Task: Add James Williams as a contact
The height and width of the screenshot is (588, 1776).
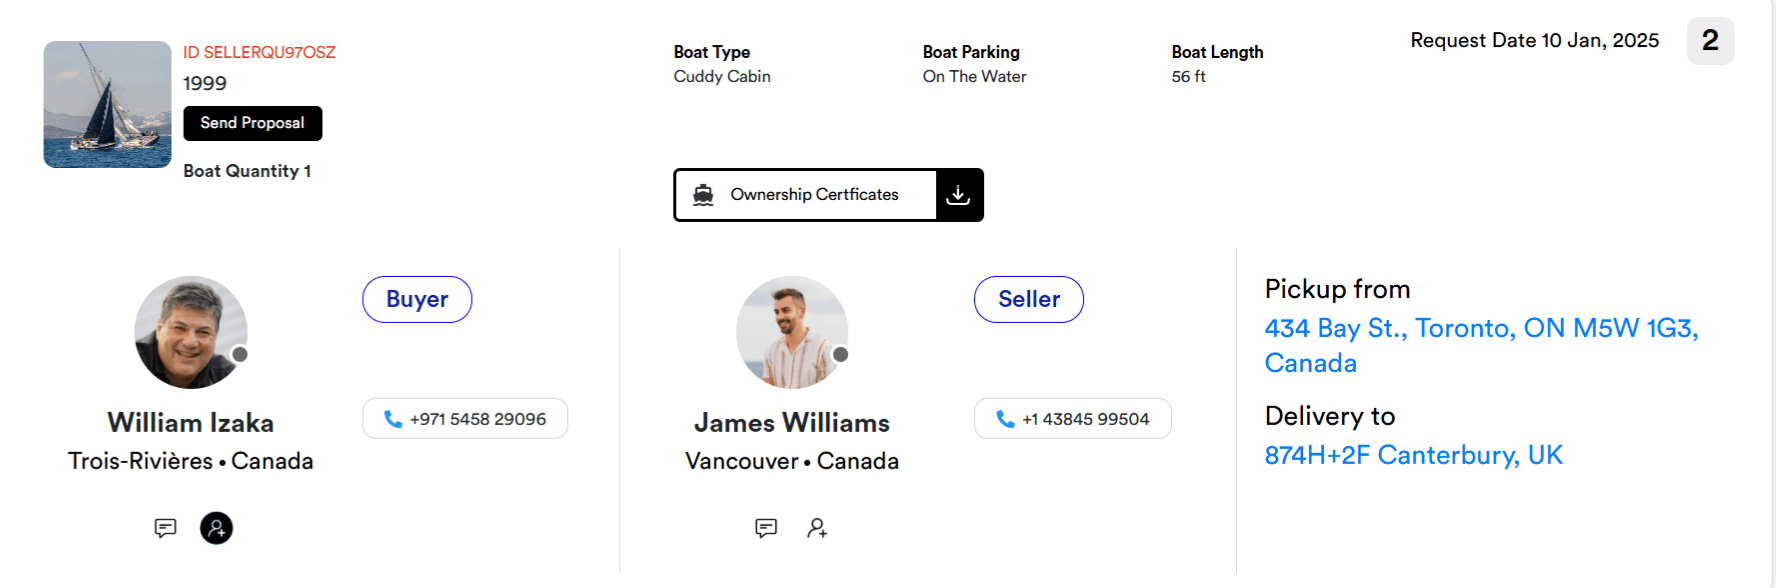Action: click(x=818, y=527)
